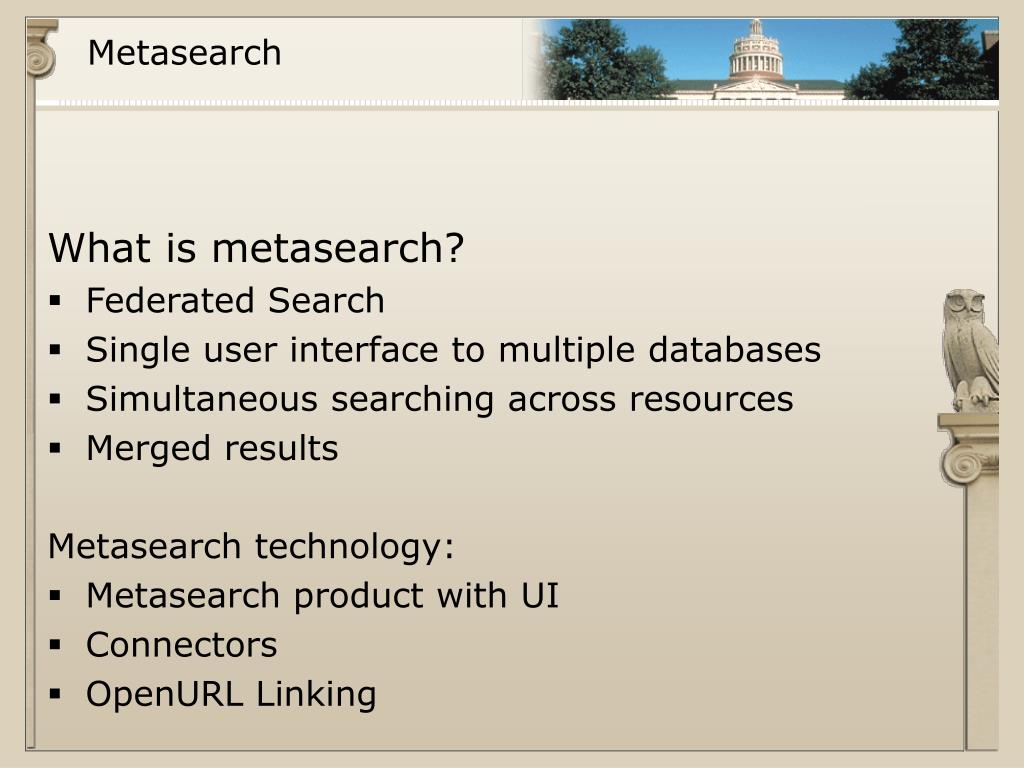
Task: Click the 'OpenURL Linking' text
Action: (231, 694)
